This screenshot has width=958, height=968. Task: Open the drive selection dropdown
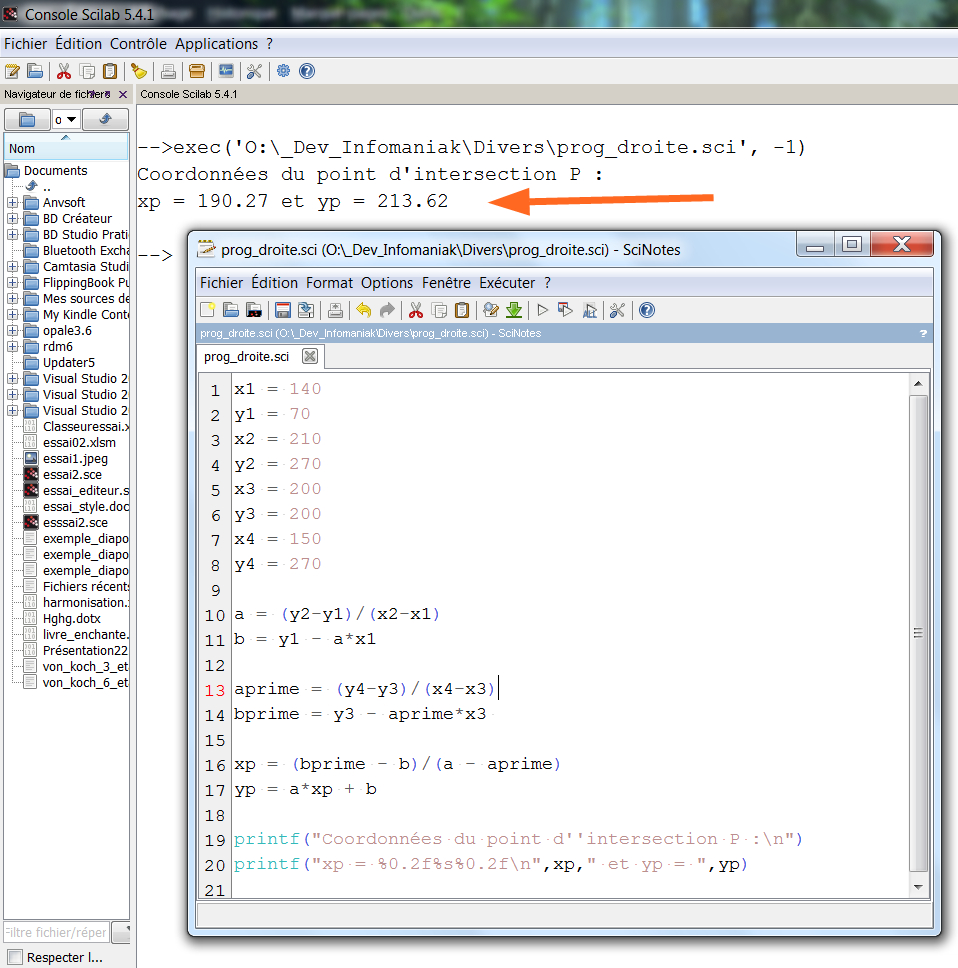[65, 120]
